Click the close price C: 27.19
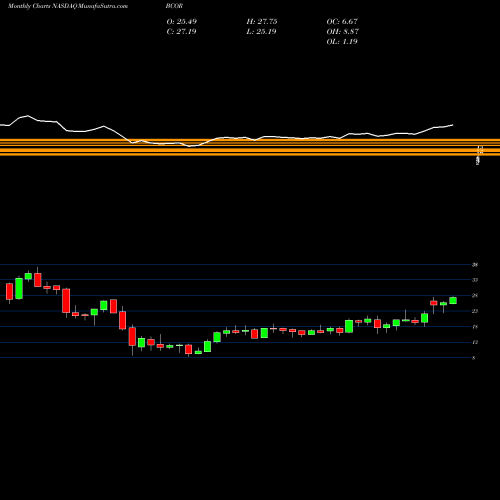Image resolution: width=500 pixels, height=500 pixels. pyautogui.click(x=181, y=31)
